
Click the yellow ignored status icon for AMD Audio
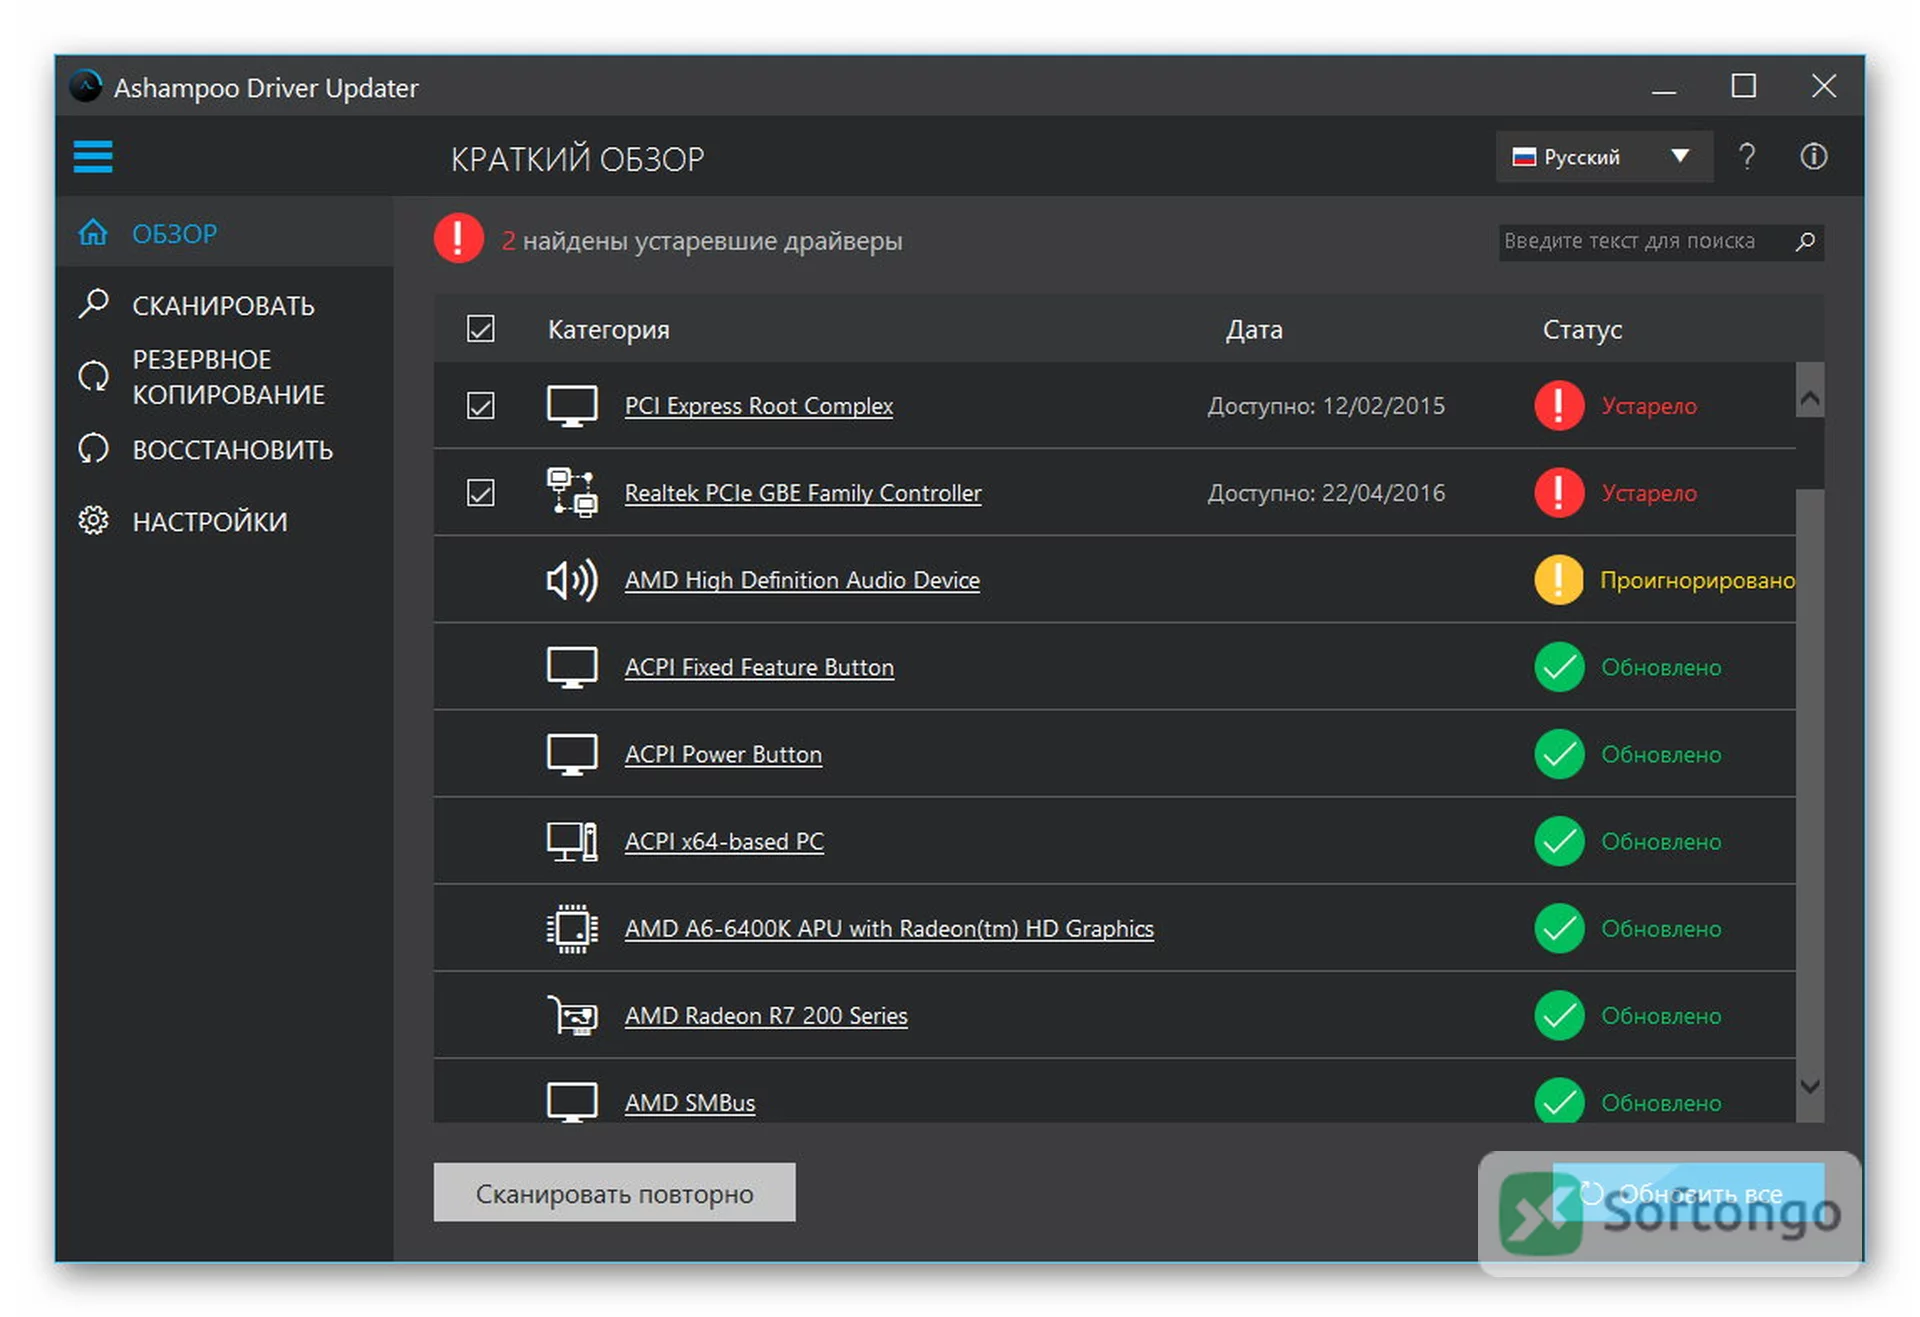click(1559, 580)
